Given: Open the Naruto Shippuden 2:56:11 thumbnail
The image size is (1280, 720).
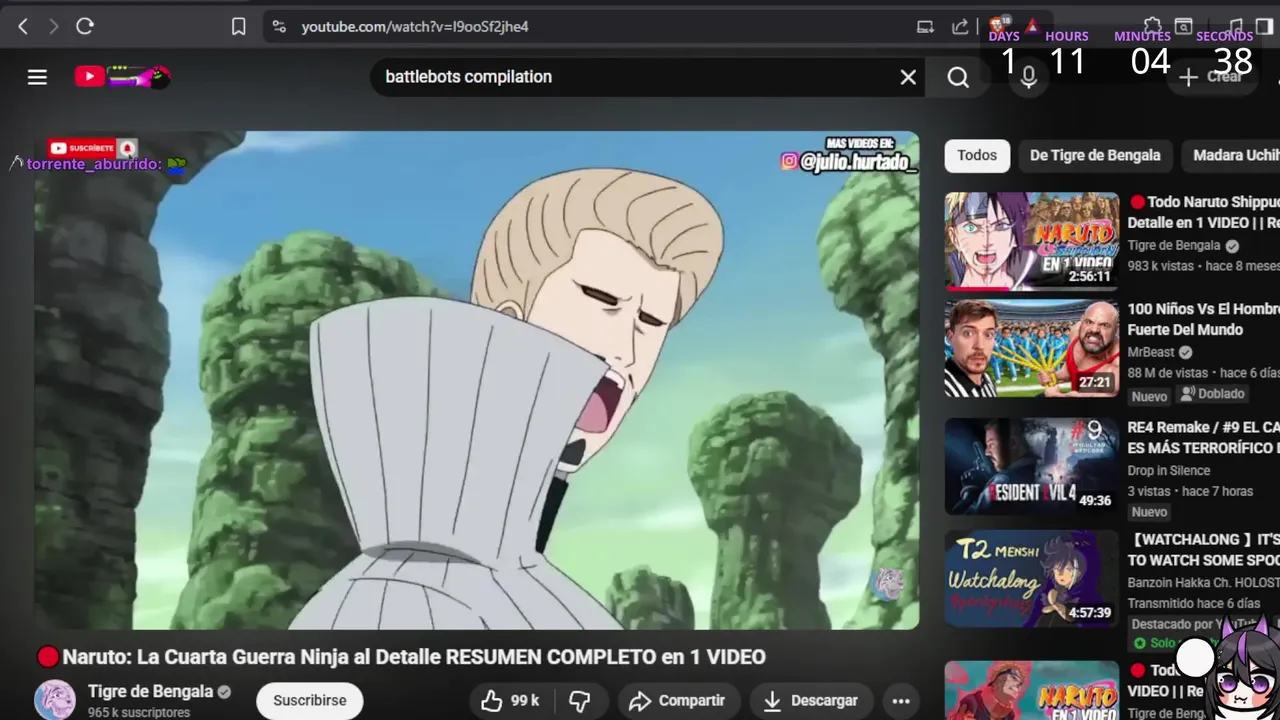Looking at the screenshot, I should (1032, 241).
